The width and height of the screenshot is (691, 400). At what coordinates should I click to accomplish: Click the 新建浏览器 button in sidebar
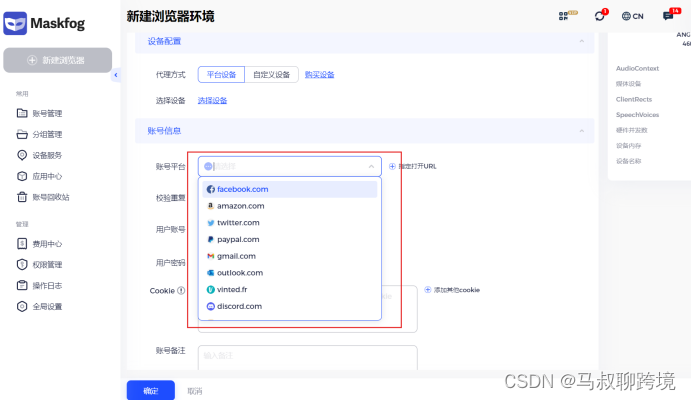[x=57, y=60]
